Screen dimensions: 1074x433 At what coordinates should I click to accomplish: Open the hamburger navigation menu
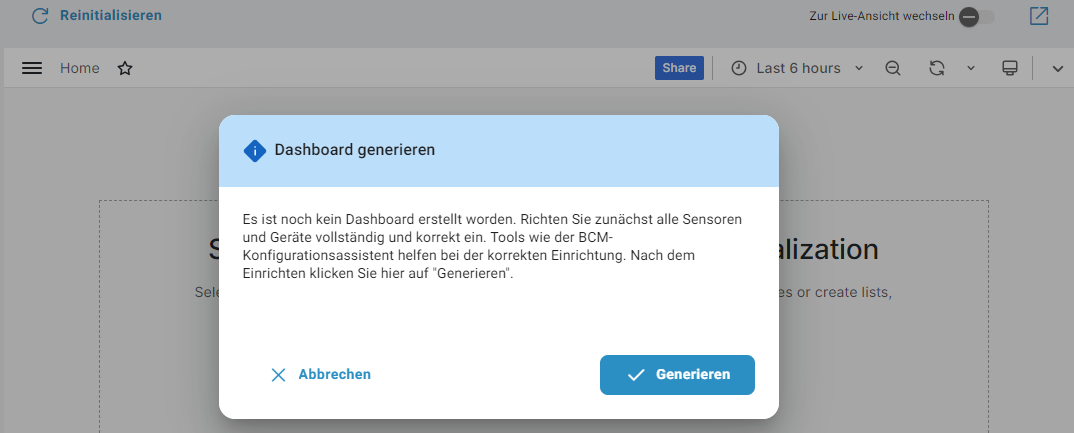(x=32, y=68)
